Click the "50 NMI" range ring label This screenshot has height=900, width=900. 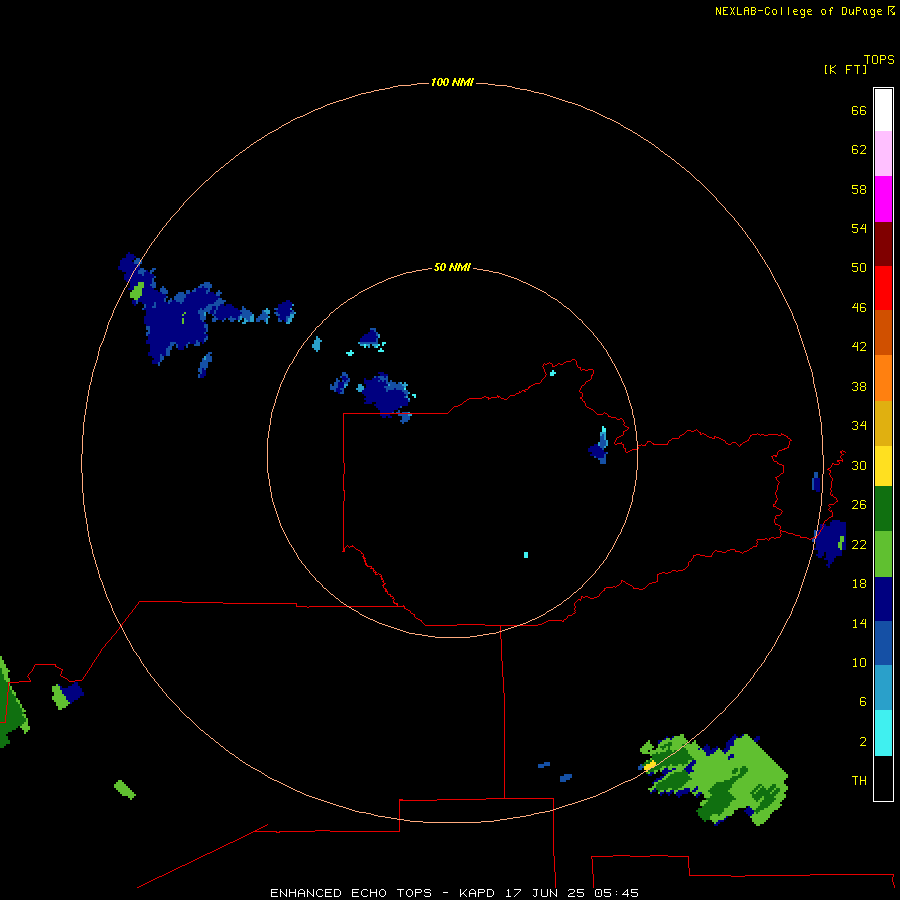tap(452, 267)
